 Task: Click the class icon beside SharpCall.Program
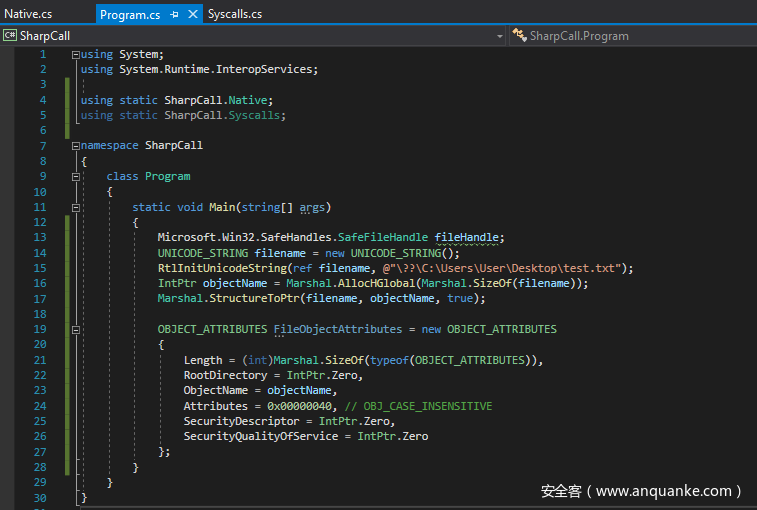click(519, 36)
